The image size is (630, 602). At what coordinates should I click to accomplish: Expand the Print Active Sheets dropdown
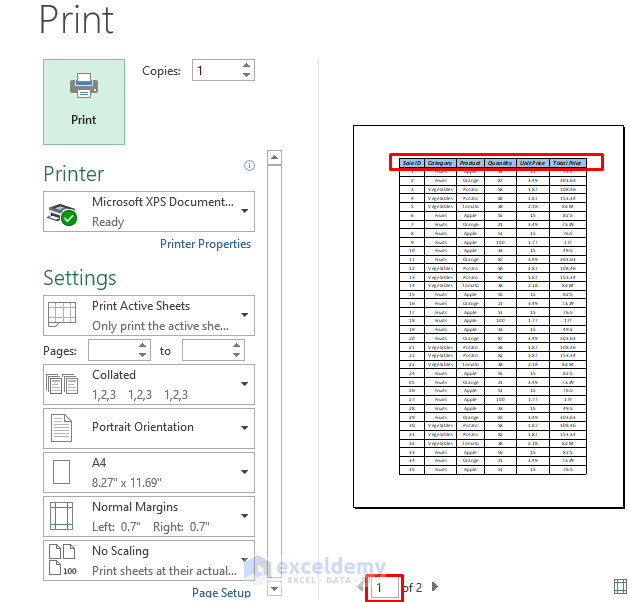tap(149, 315)
